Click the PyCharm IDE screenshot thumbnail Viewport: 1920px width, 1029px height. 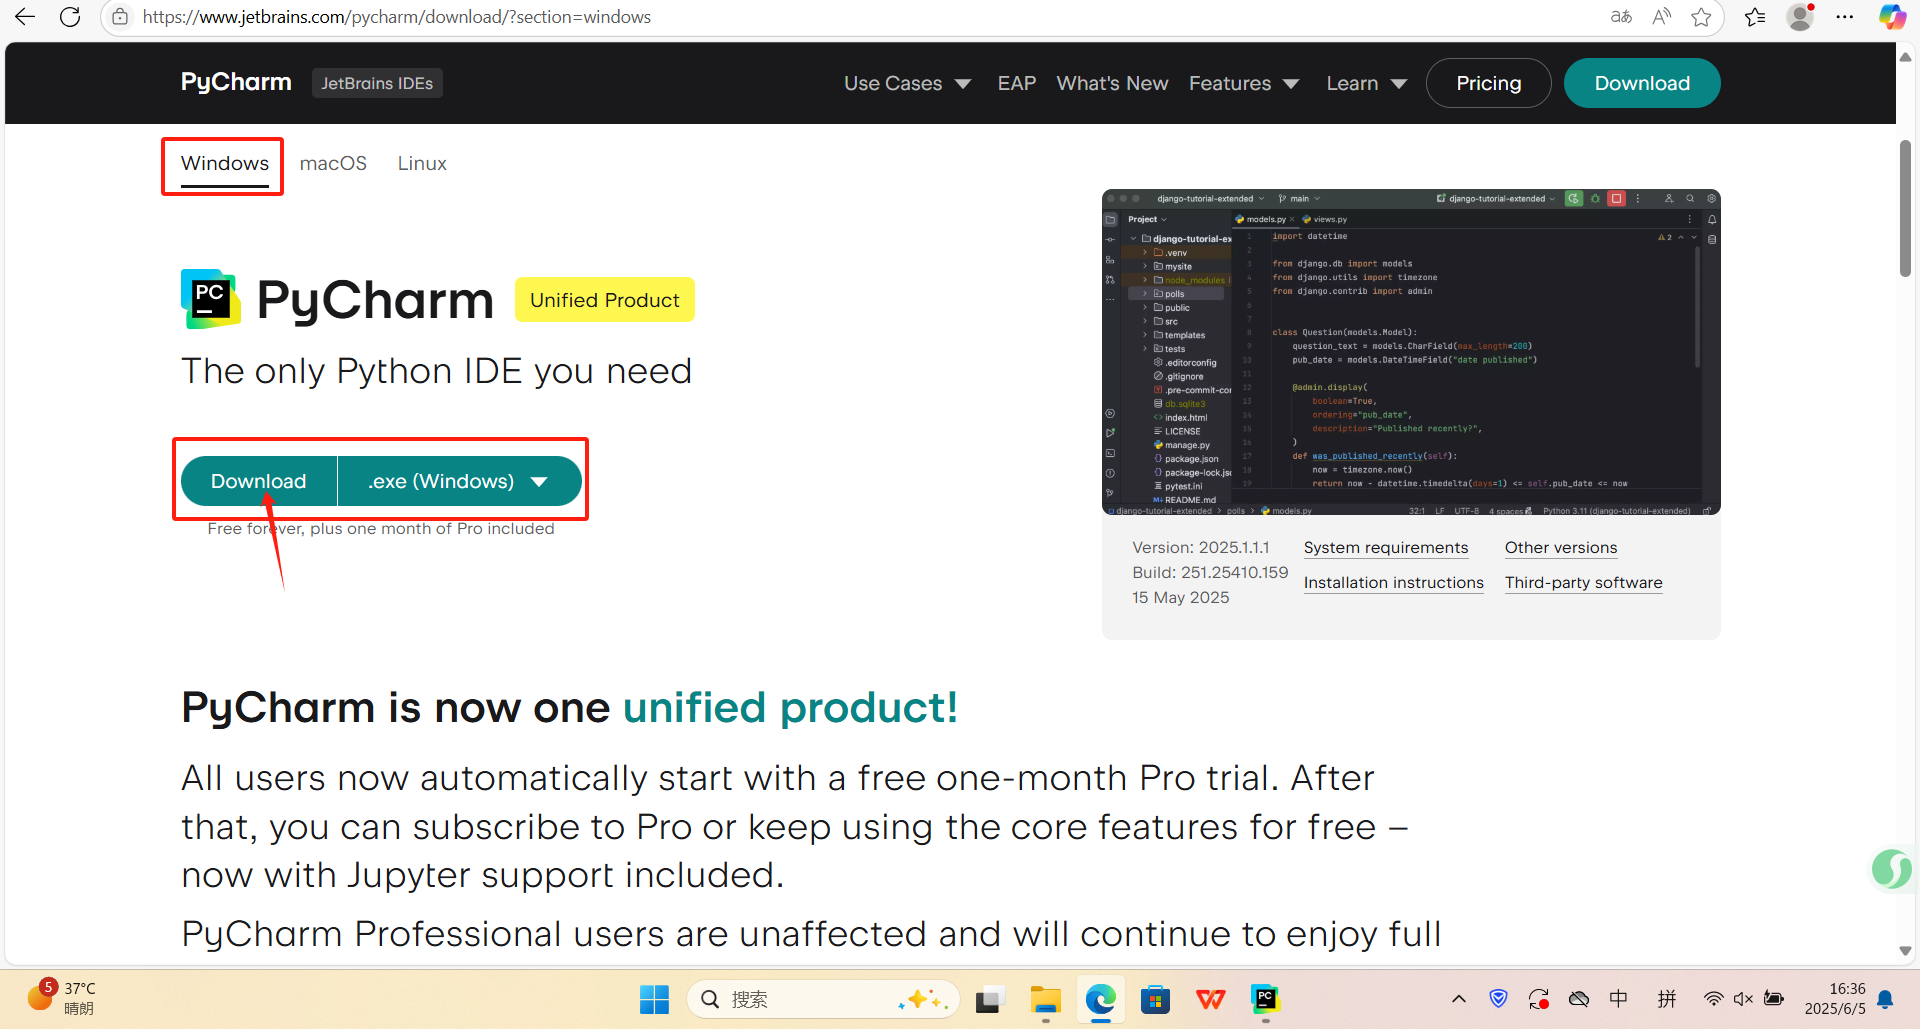click(1411, 352)
